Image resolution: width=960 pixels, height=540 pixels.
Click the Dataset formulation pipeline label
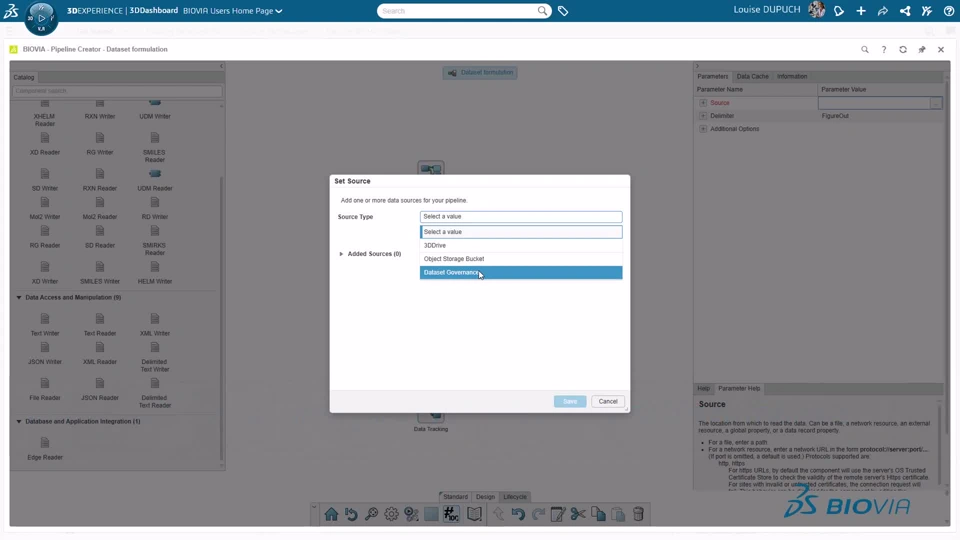pyautogui.click(x=480, y=73)
